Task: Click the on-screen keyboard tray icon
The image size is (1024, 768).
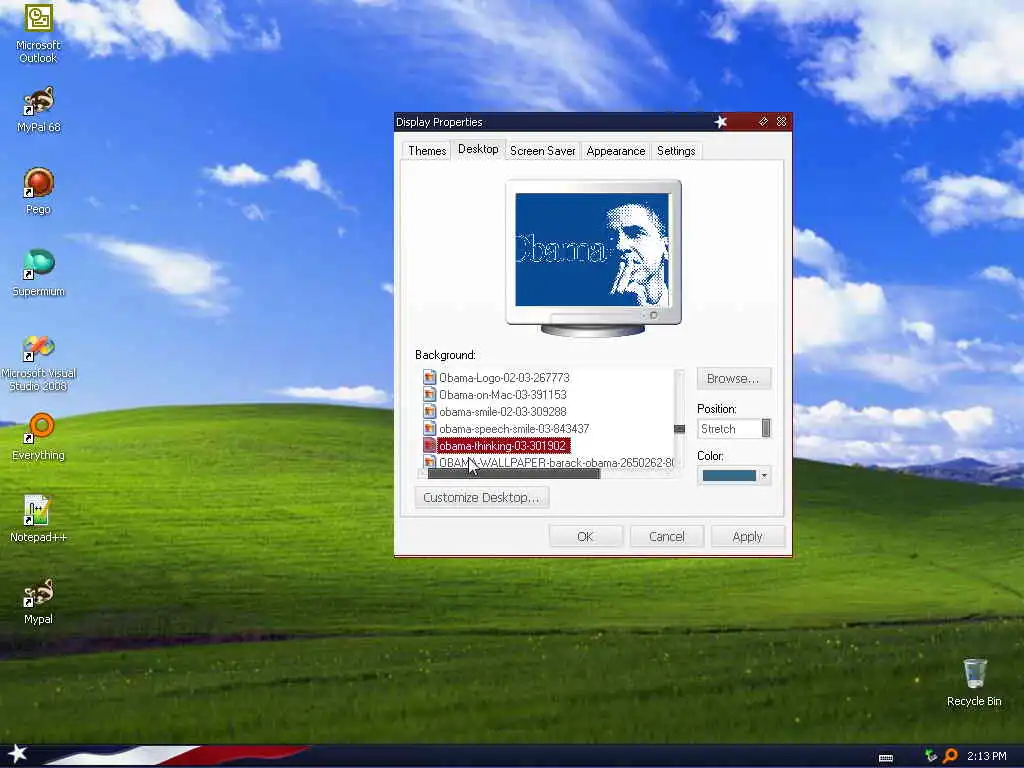Action: [x=886, y=758]
